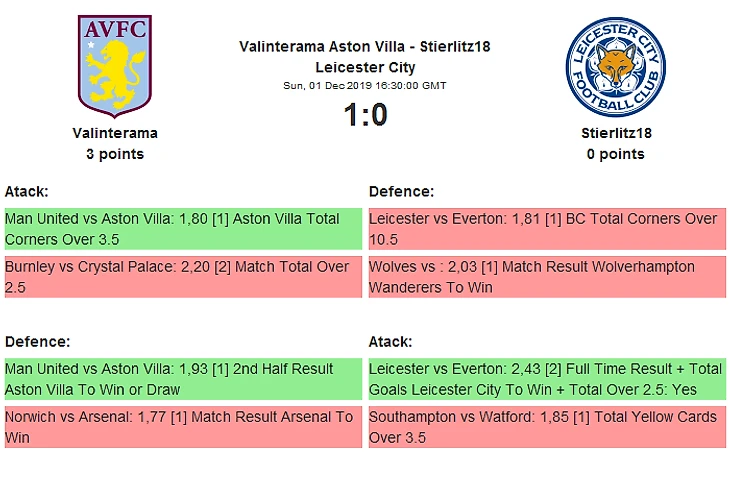This screenshot has width=730, height=480.
Task: Select the Valinterama player name
Action: click(x=115, y=133)
